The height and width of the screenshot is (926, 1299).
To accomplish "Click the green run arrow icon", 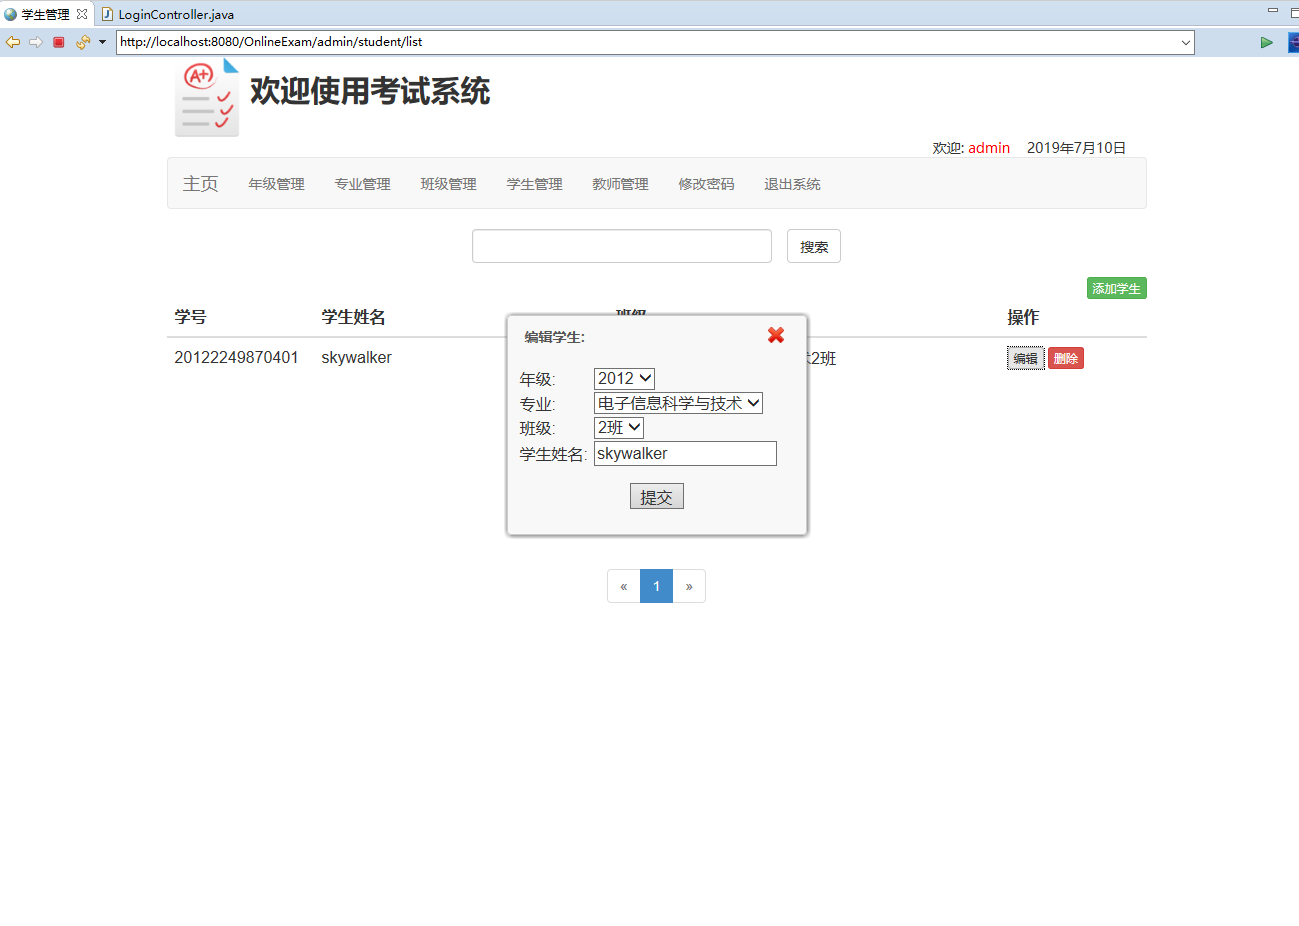I will pos(1265,42).
